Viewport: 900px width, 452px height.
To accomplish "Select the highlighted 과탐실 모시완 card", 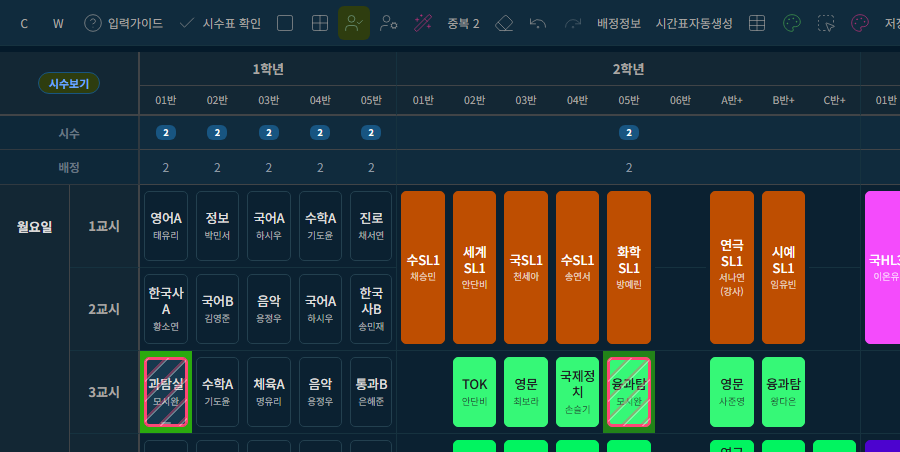I will pyautogui.click(x=166, y=392).
